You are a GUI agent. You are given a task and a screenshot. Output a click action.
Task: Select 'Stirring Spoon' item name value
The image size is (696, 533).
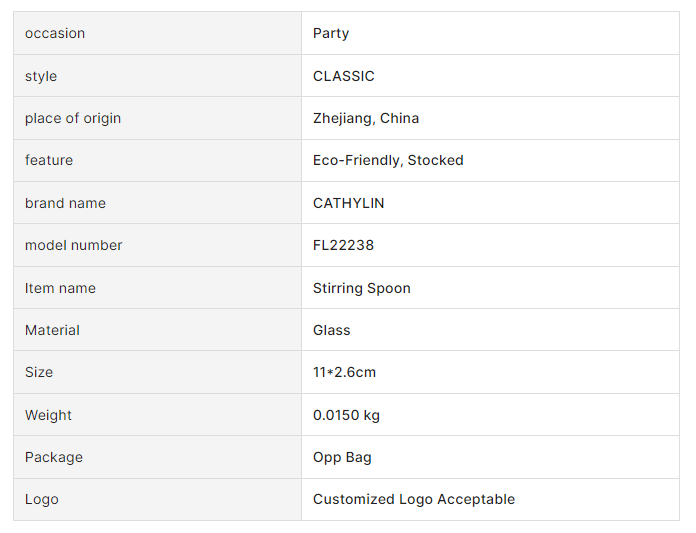point(362,288)
